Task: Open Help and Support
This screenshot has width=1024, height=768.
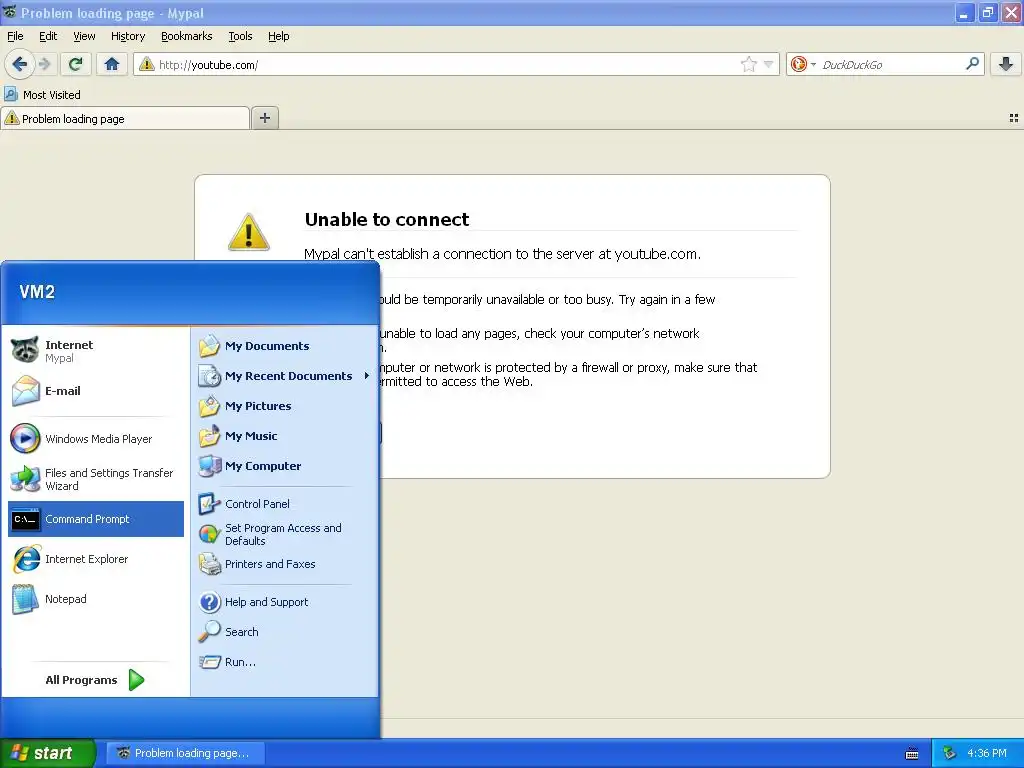Action: 285,602
